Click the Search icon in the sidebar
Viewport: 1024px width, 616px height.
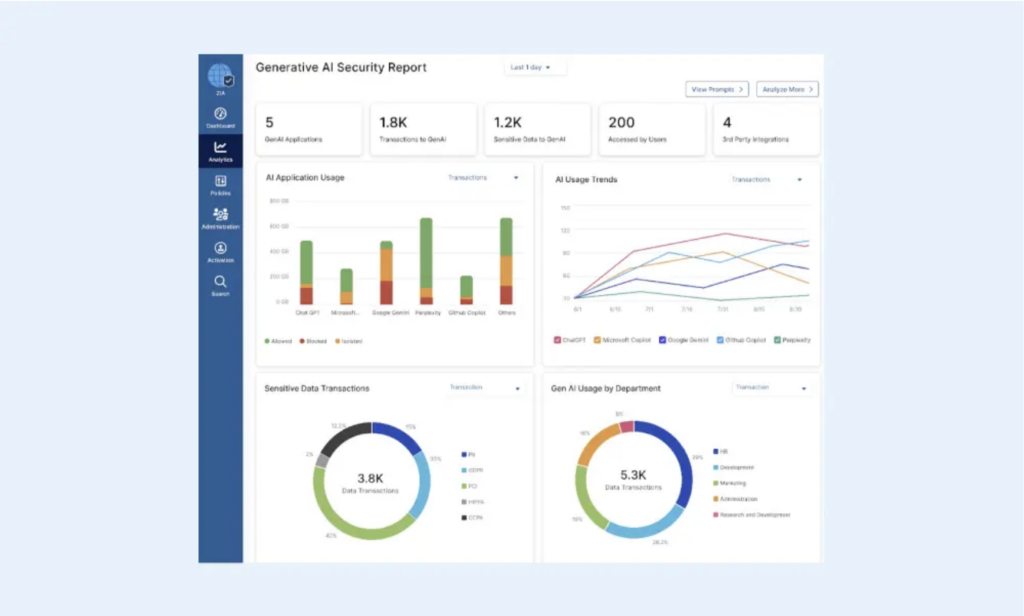click(x=220, y=286)
